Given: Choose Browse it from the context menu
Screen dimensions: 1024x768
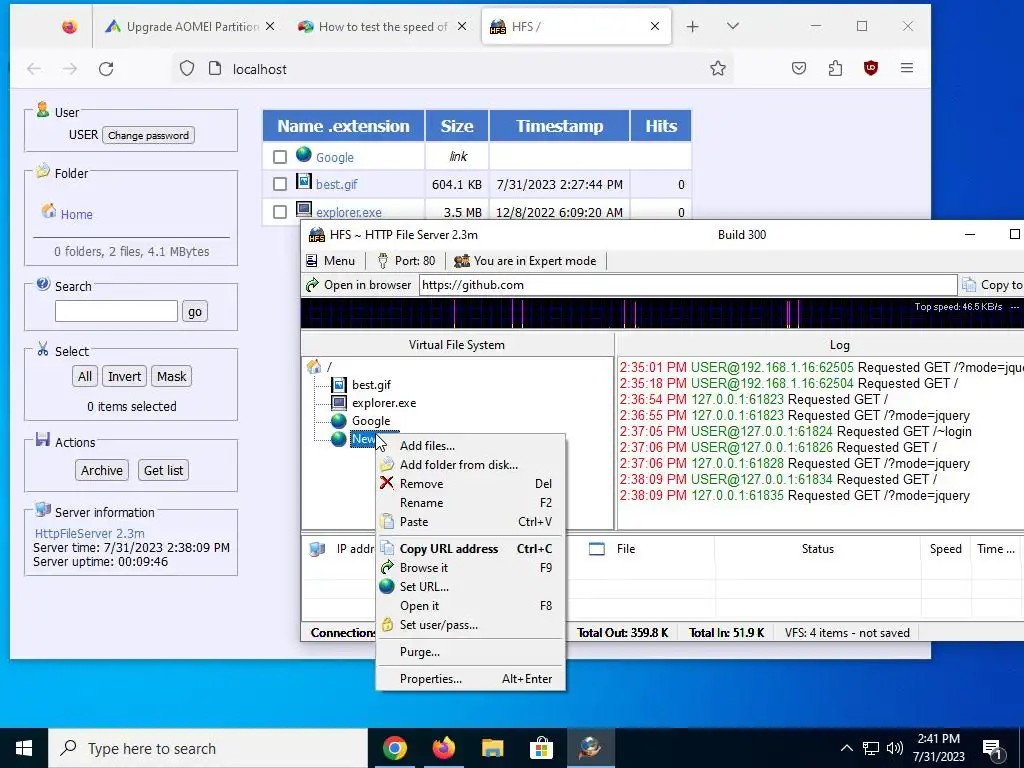Looking at the screenshot, I should click(470, 568).
